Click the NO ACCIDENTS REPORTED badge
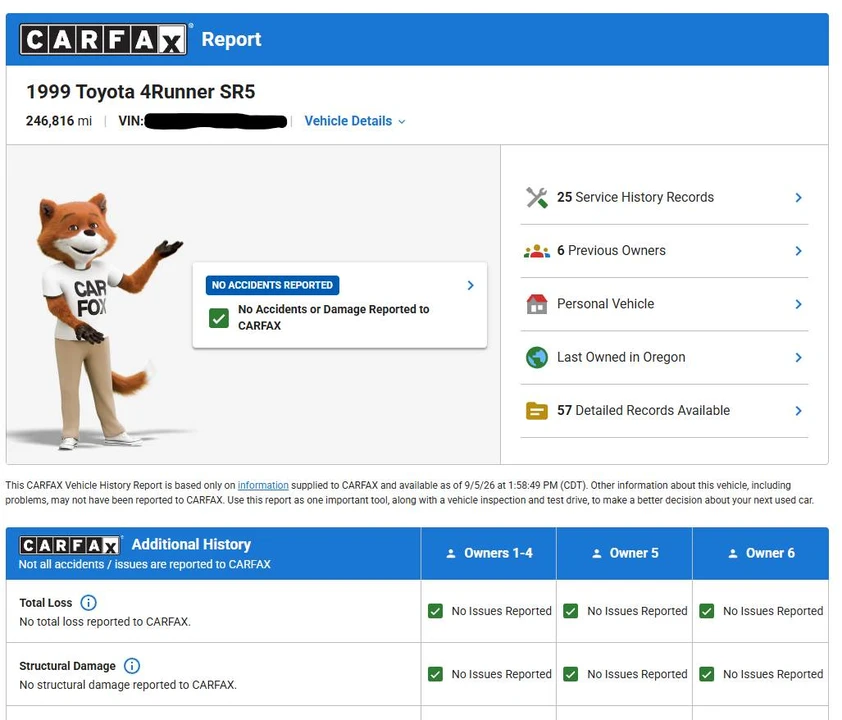 (272, 285)
